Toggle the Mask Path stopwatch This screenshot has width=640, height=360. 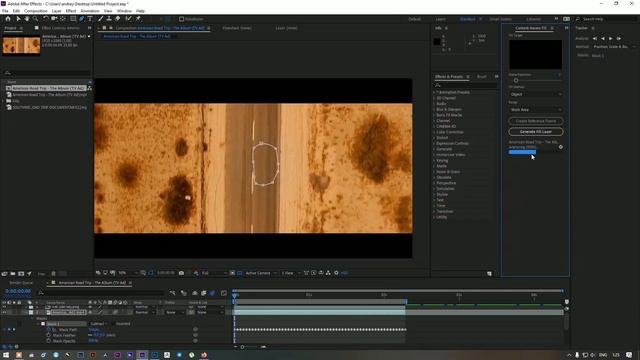click(x=49, y=329)
